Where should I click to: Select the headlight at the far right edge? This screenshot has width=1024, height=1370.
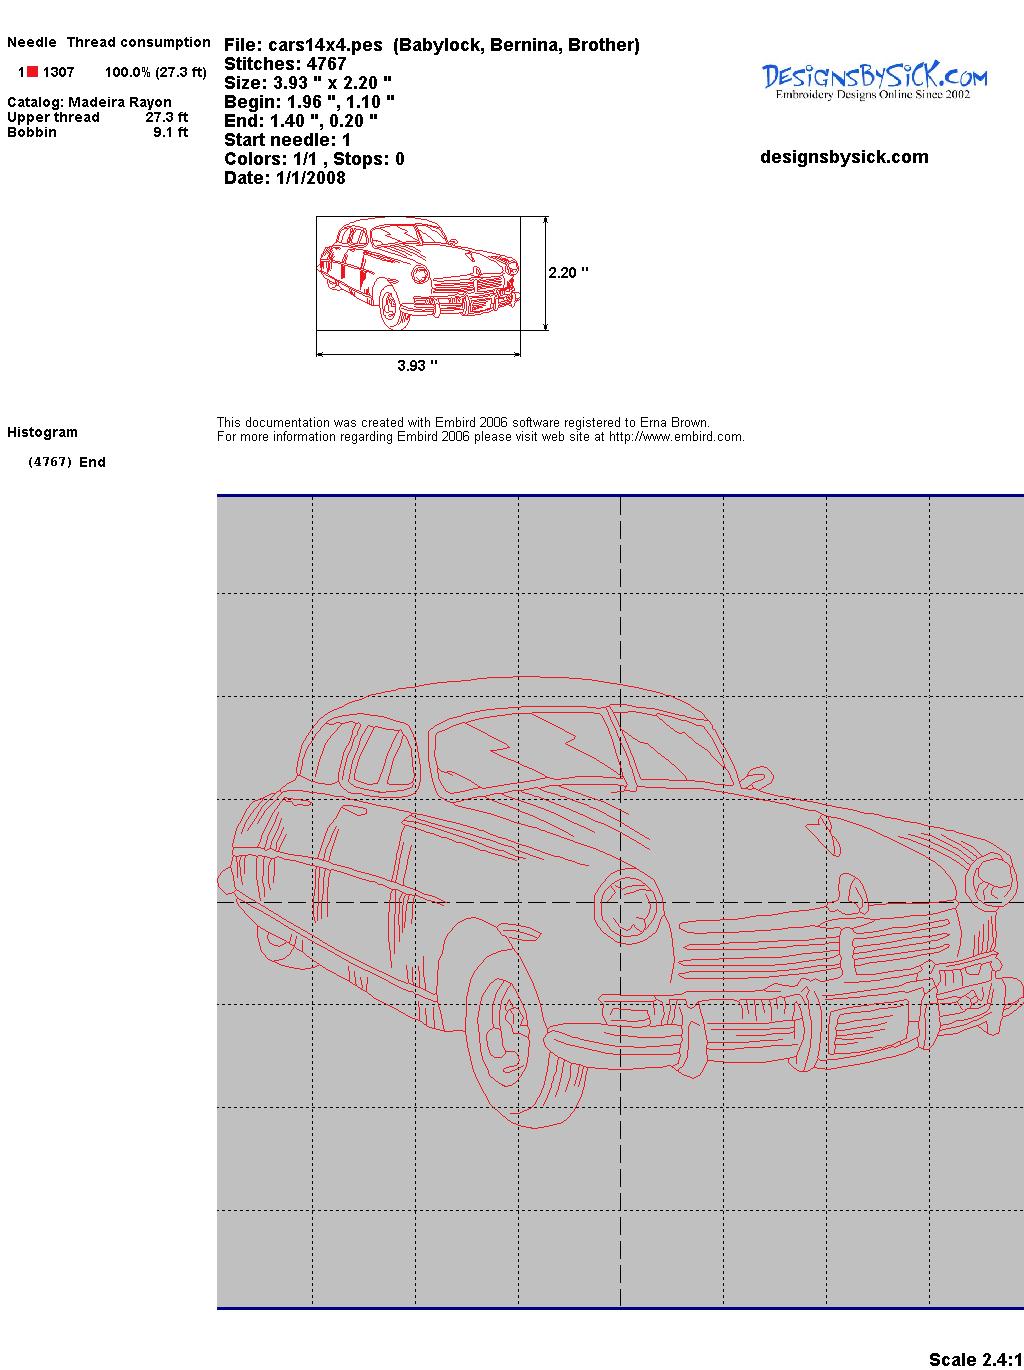pyautogui.click(x=991, y=877)
